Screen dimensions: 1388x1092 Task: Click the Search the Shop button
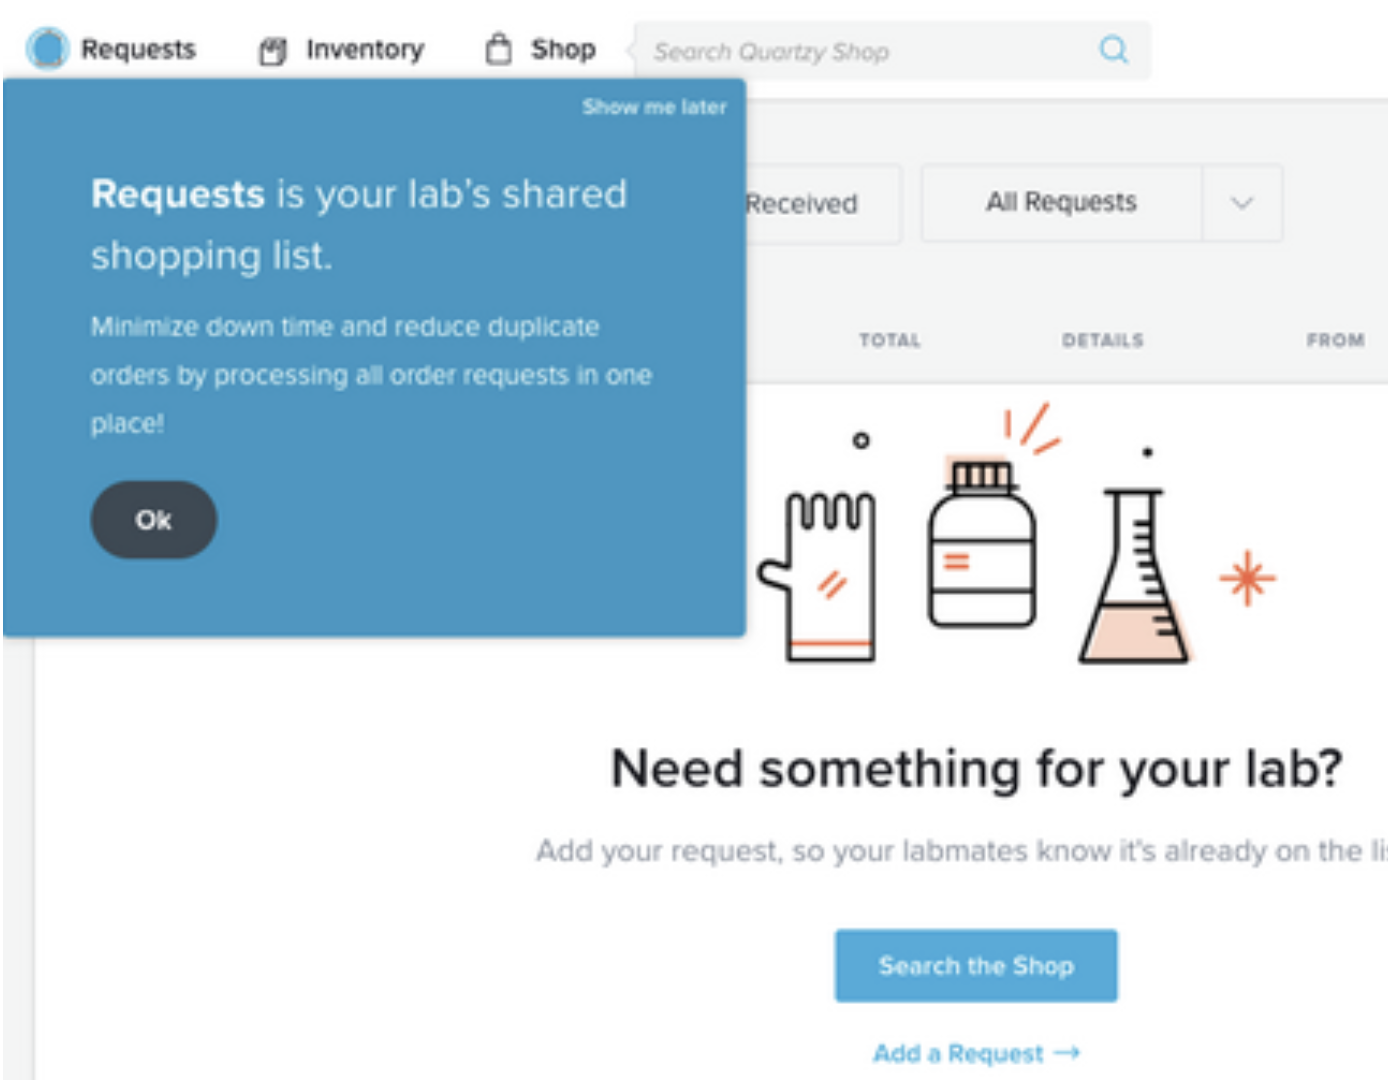click(976, 966)
